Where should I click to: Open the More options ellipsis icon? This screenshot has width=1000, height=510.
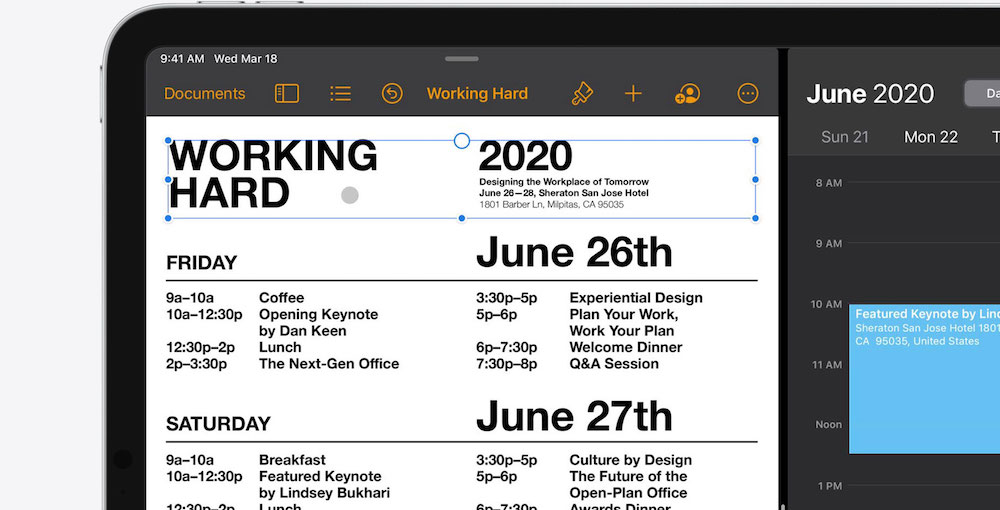748,94
